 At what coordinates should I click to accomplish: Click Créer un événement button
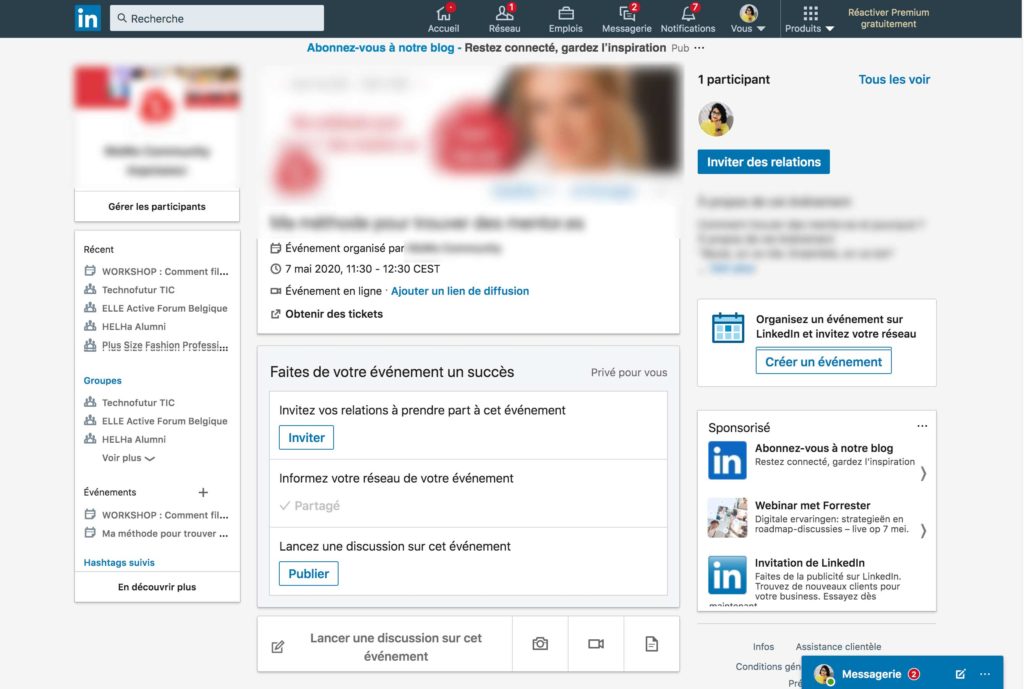(823, 361)
